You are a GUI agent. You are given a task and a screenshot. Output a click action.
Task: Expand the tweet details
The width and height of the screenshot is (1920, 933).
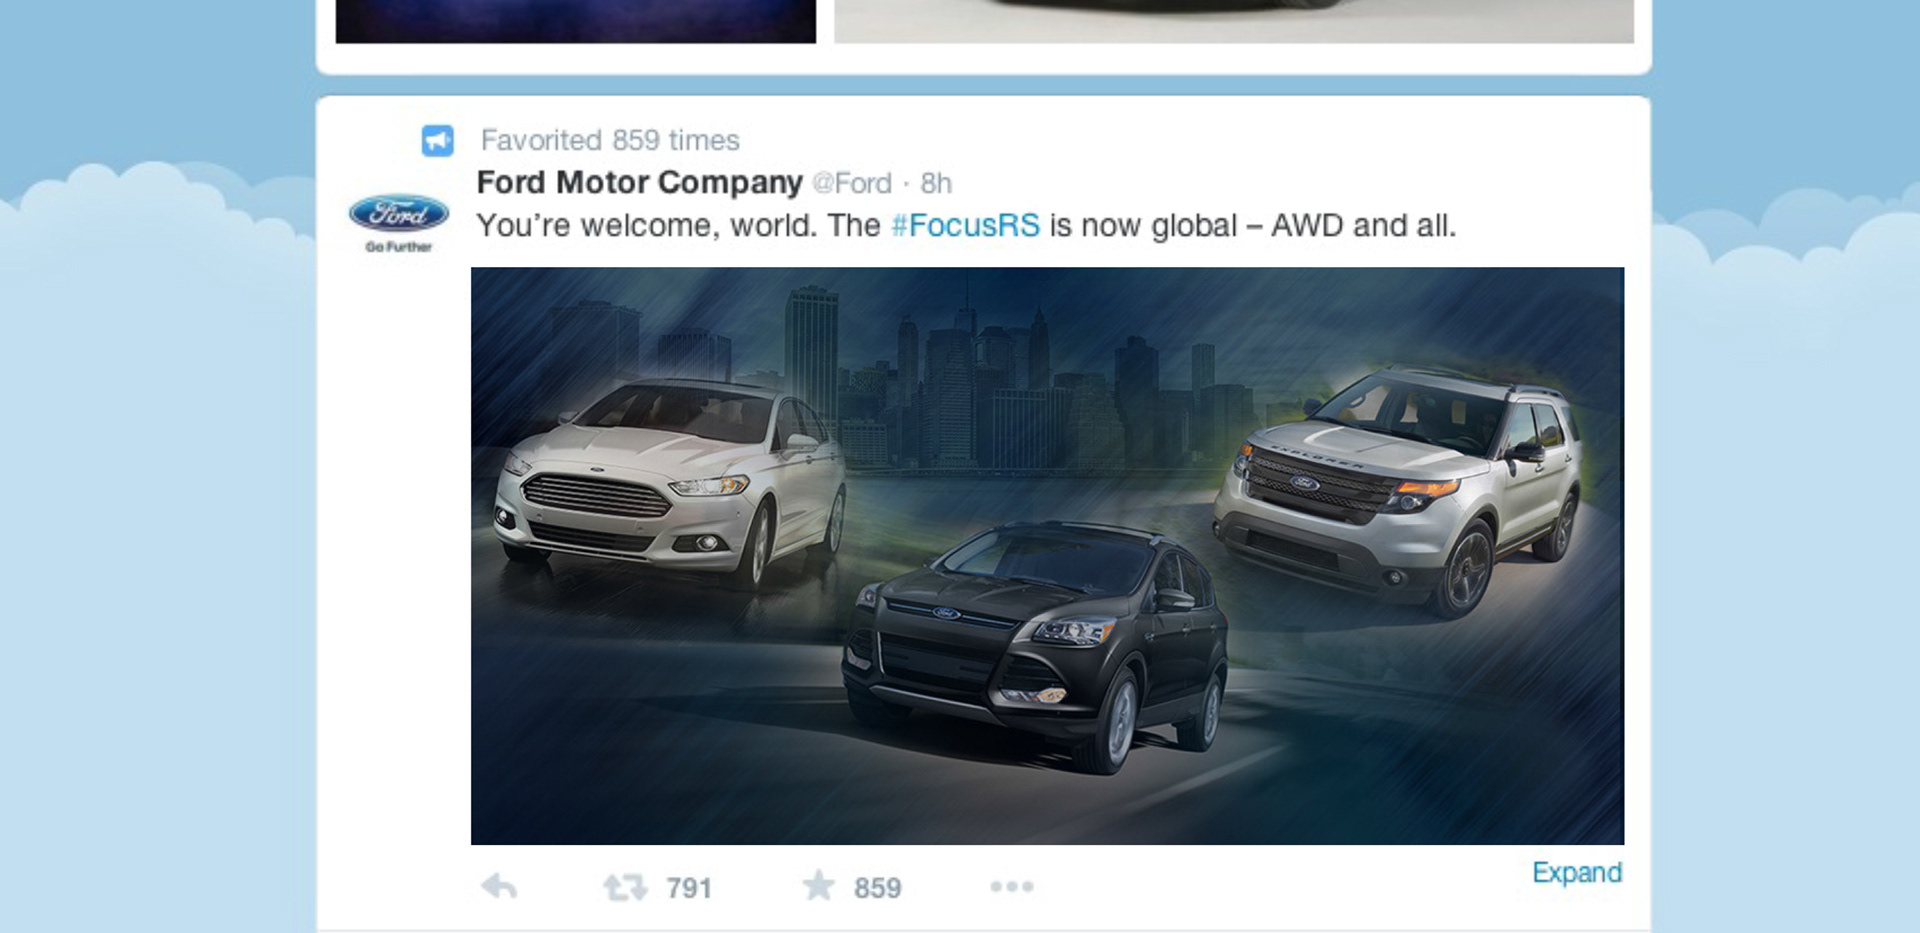1577,873
